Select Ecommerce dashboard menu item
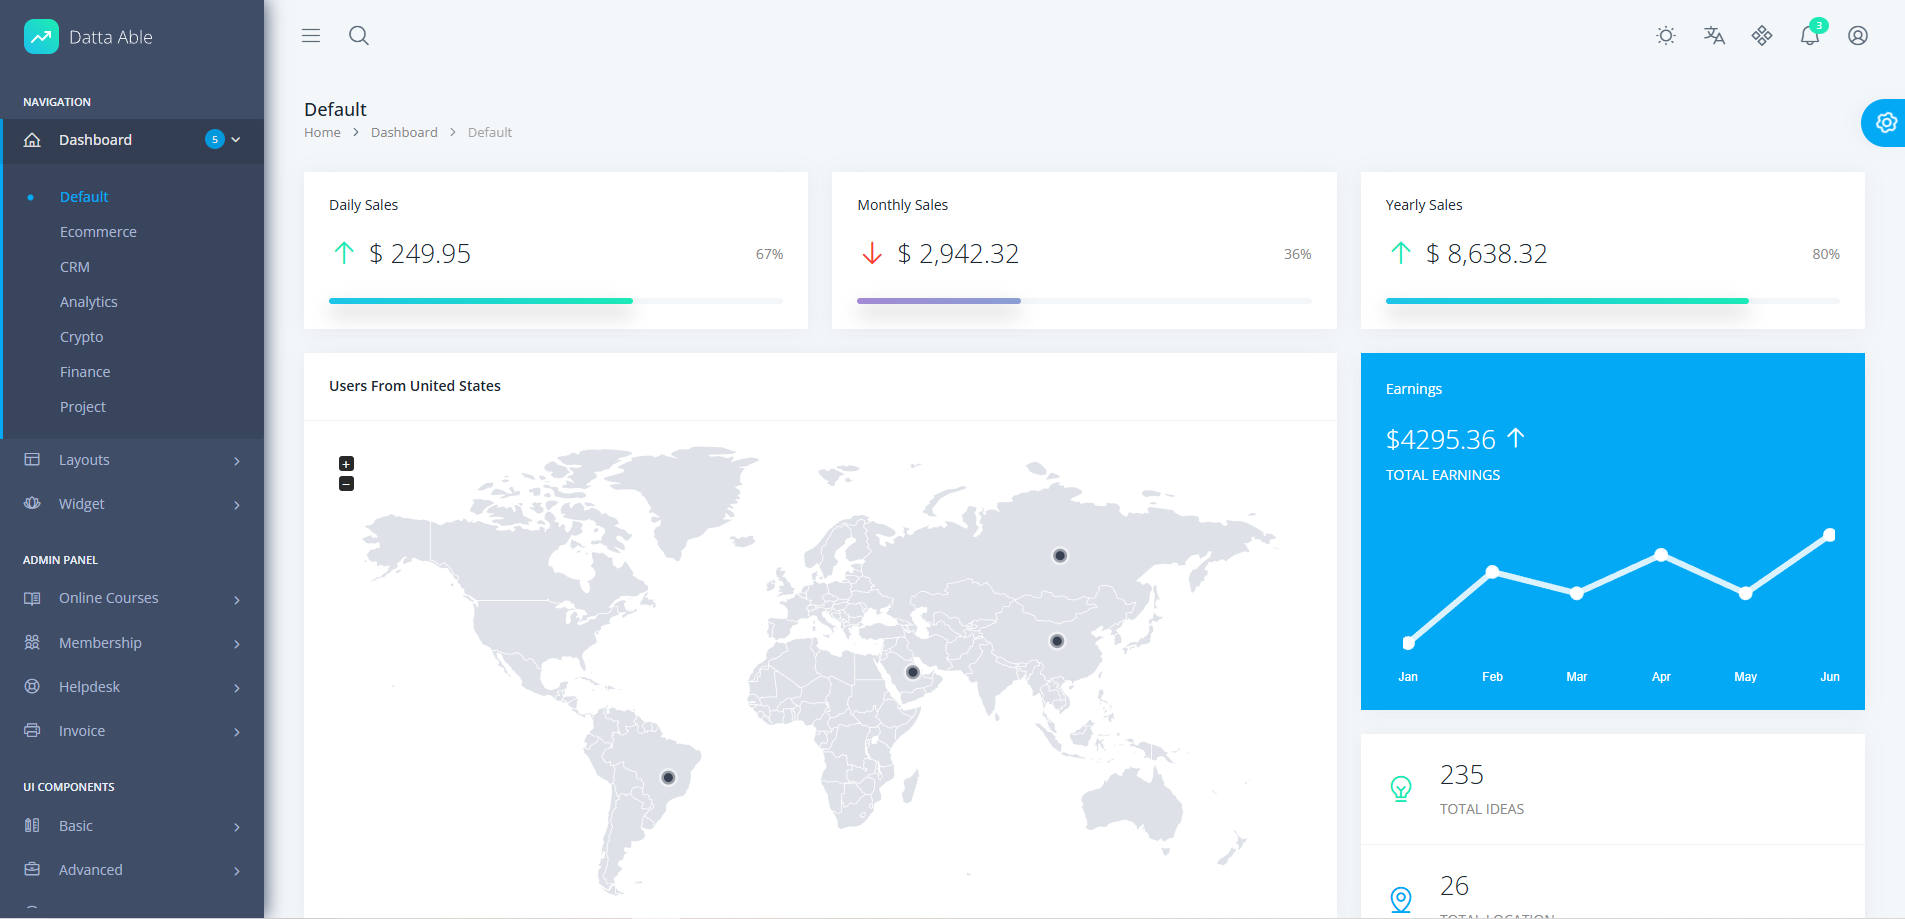The width and height of the screenshot is (1905, 919). coord(98,232)
